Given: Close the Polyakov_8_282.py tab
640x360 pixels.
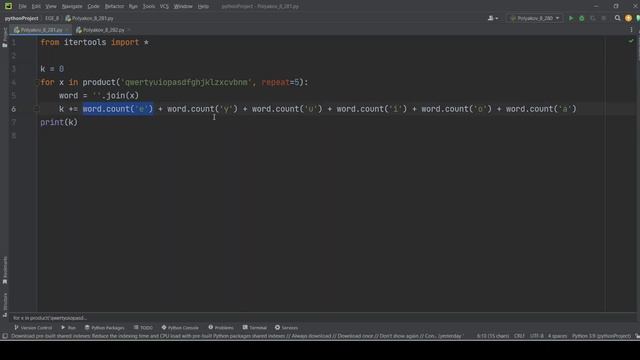Looking at the screenshot, I should coord(129,30).
